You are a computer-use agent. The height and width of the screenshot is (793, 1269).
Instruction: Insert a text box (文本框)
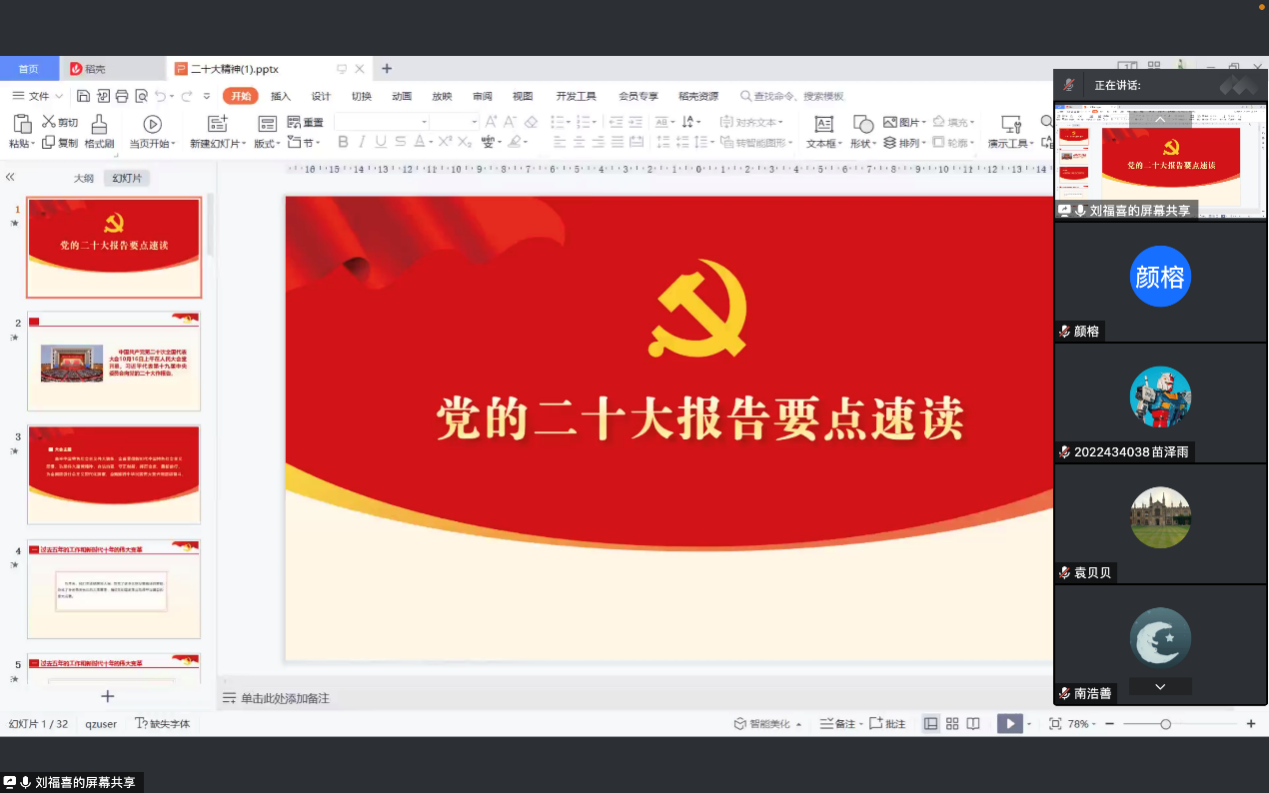tap(823, 124)
